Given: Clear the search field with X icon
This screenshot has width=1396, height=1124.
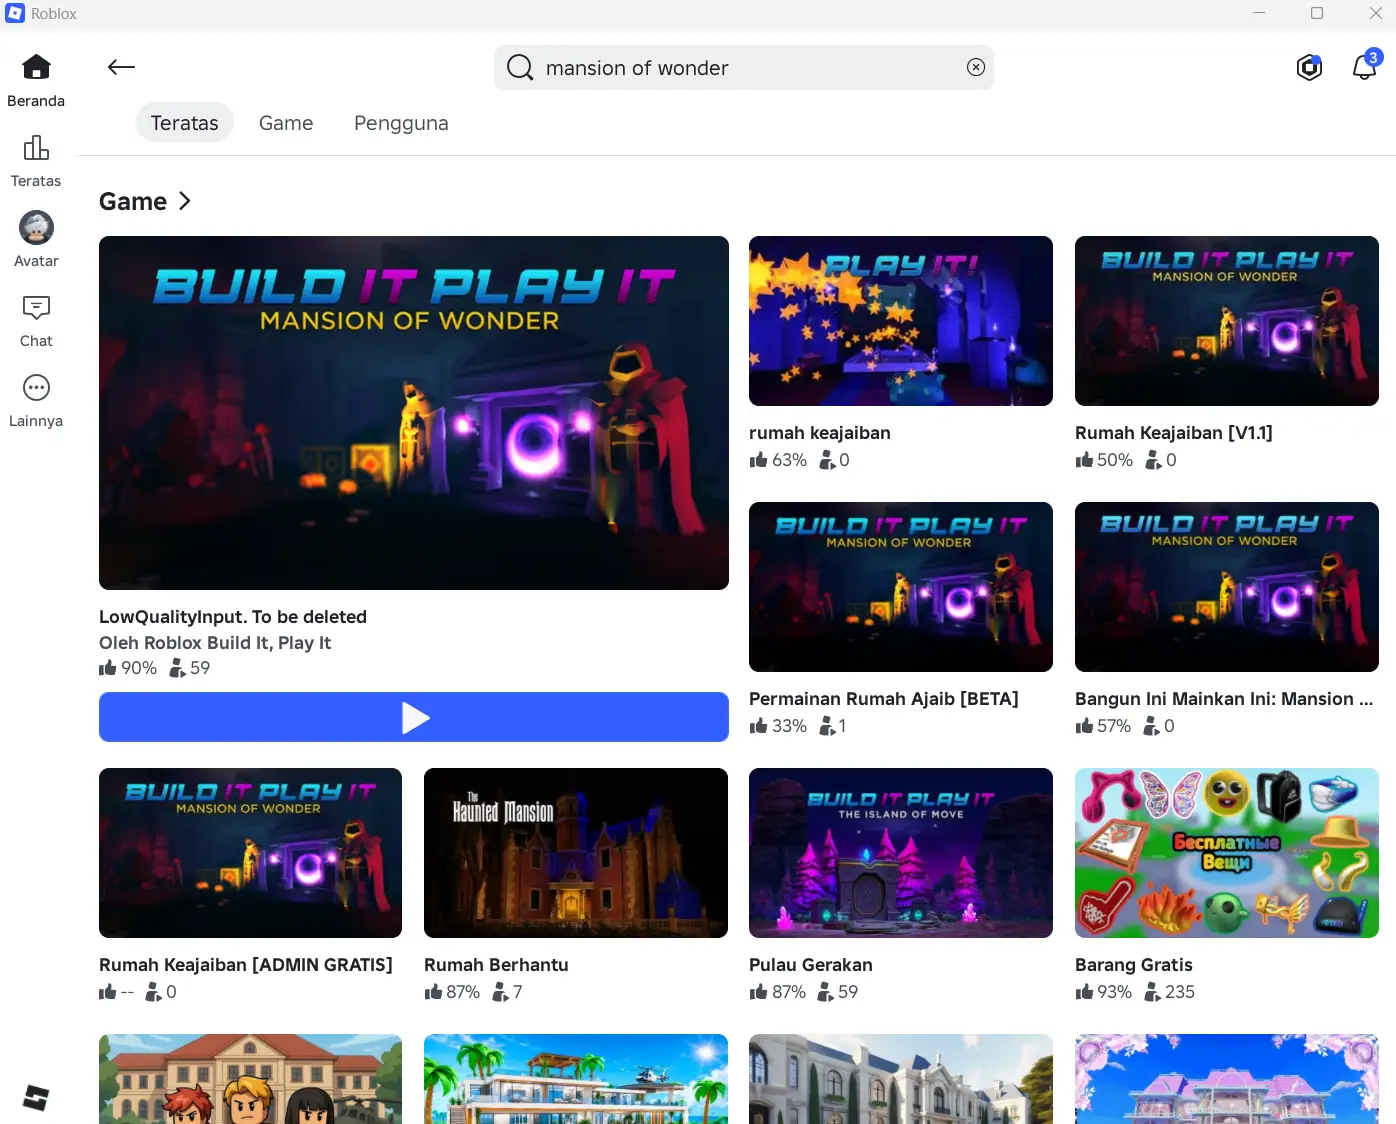Looking at the screenshot, I should pyautogui.click(x=976, y=67).
